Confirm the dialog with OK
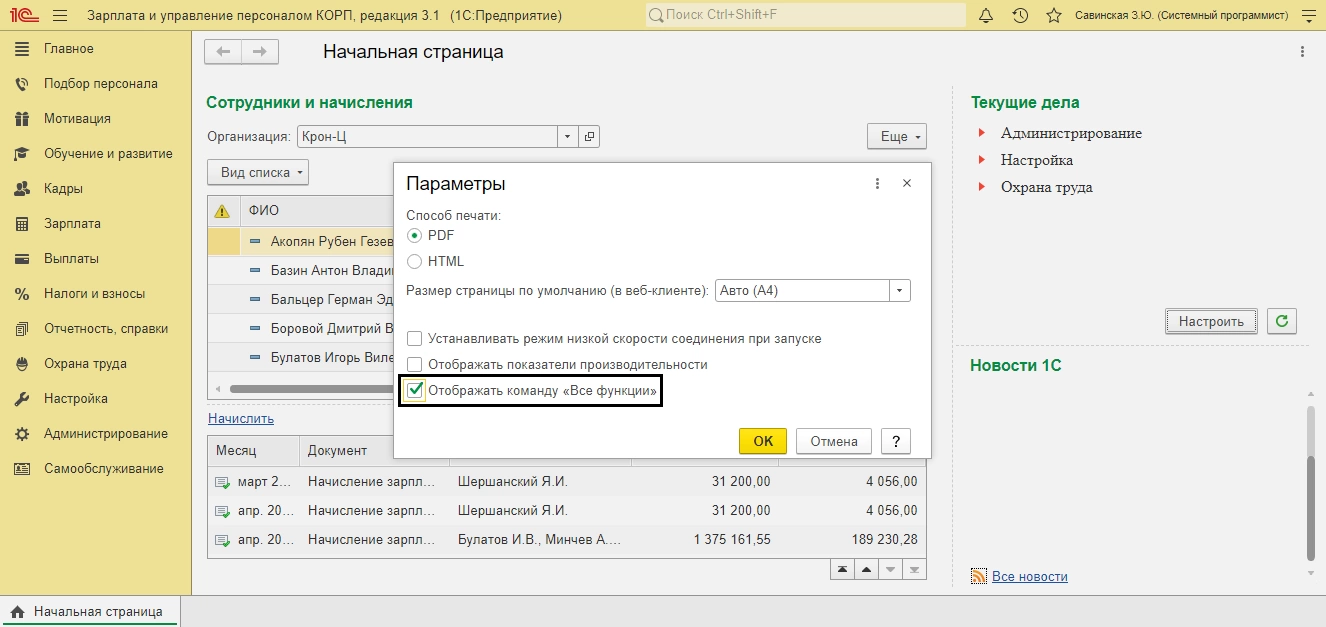This screenshot has height=627, width=1326. click(x=763, y=441)
